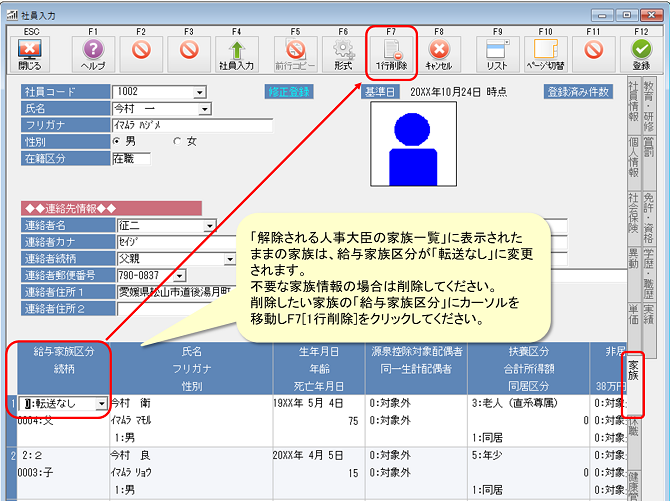Viewport: 670px width, 501px height.
Task: Click the 登録済み件数 button
Action: pos(577,91)
